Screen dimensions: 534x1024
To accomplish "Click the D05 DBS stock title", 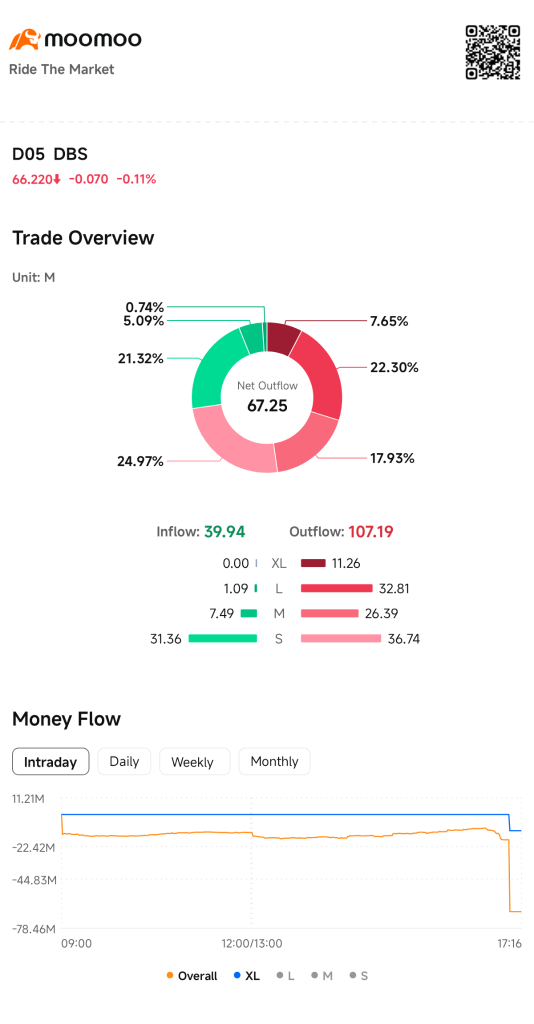I will [50, 154].
